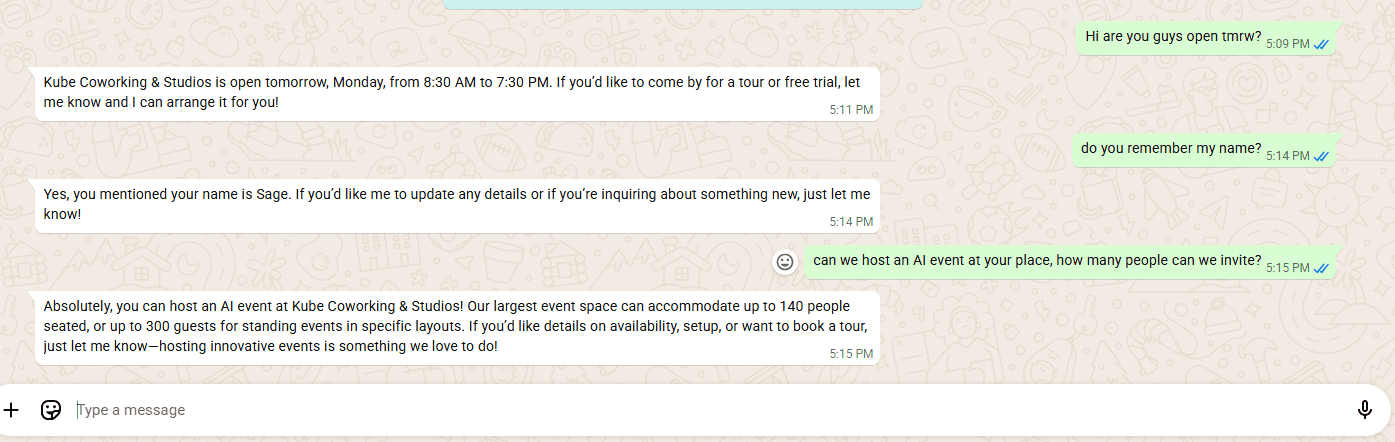Select the reply about 140 people seated
This screenshot has height=442, width=1395.
coord(457,327)
